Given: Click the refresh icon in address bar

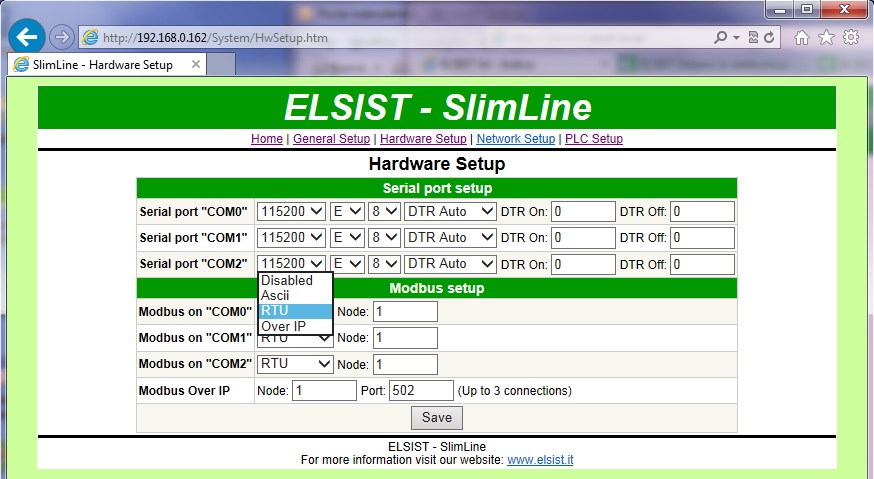Looking at the screenshot, I should click(x=769, y=37).
